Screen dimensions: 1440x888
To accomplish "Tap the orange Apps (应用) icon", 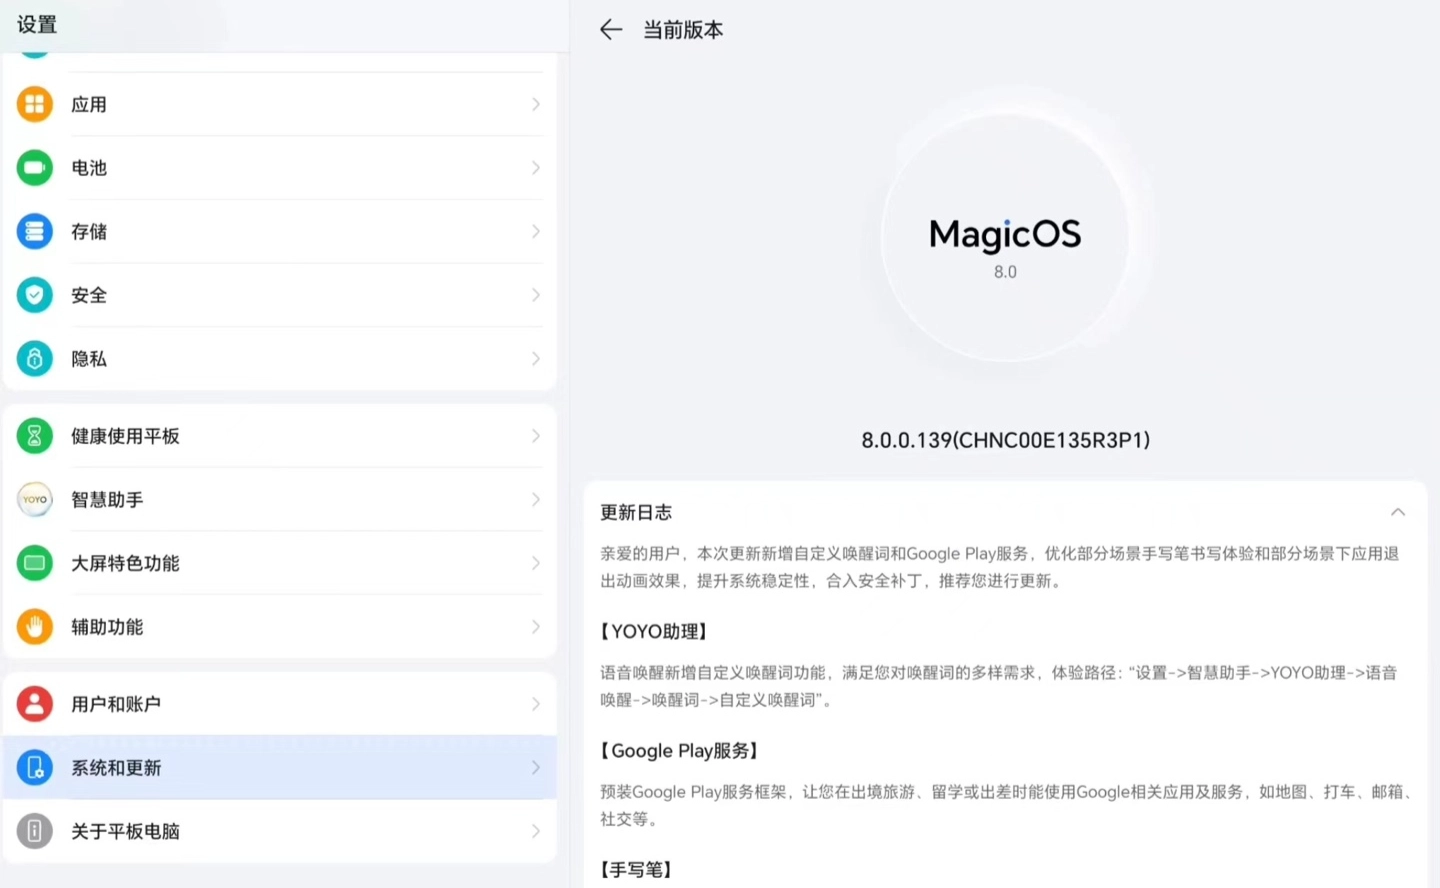I will pyautogui.click(x=35, y=104).
